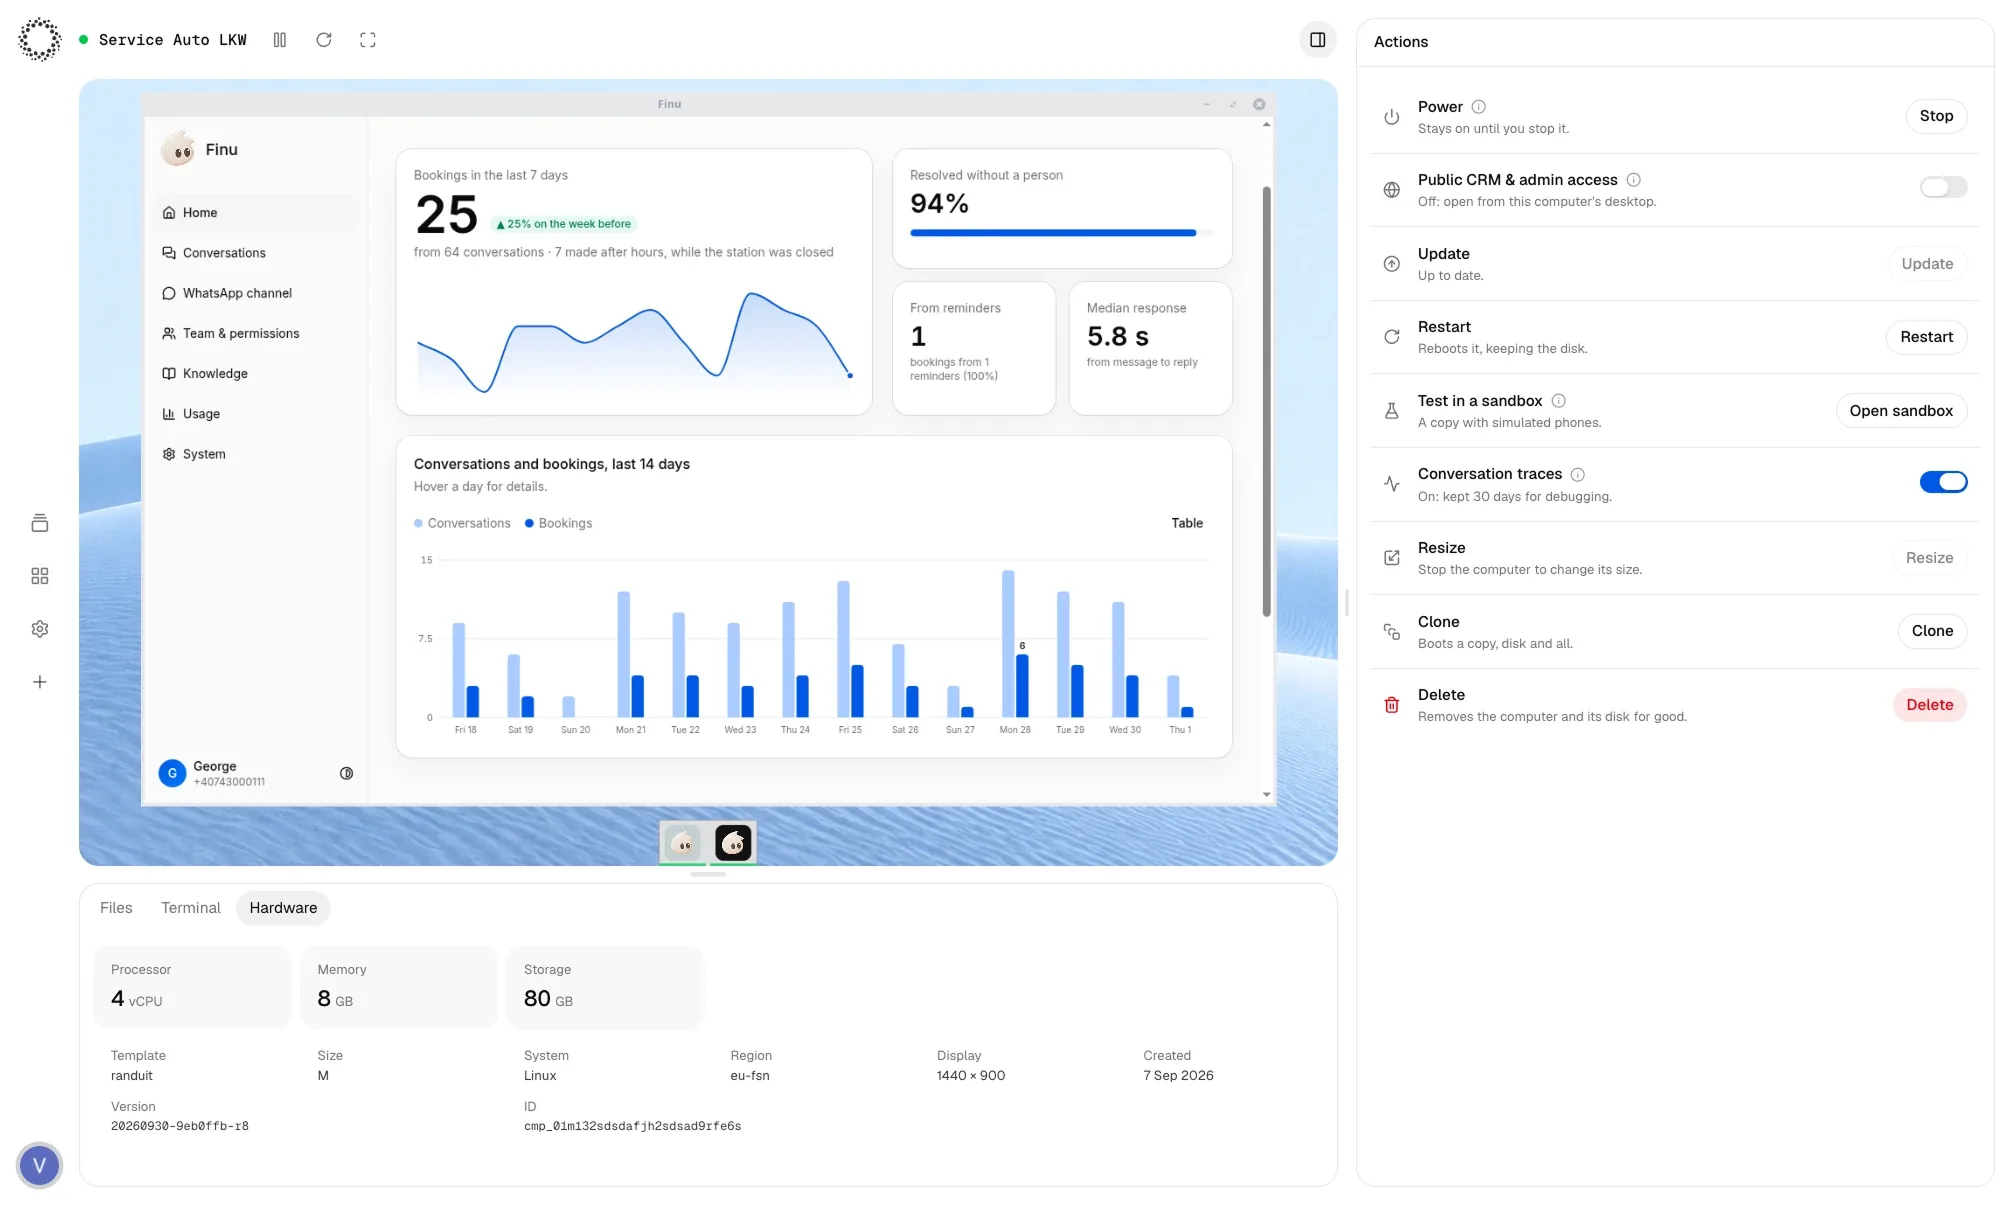Switch to the Terminal tab
This screenshot has width=2013, height=1205.
click(191, 908)
